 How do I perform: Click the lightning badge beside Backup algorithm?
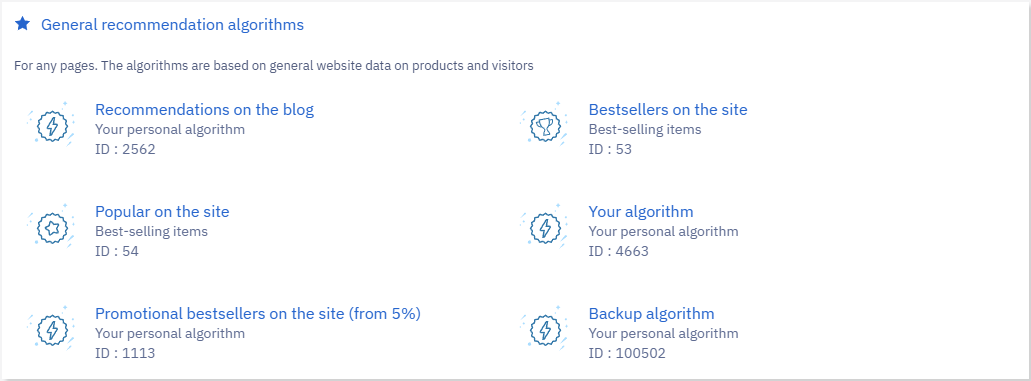(x=544, y=329)
